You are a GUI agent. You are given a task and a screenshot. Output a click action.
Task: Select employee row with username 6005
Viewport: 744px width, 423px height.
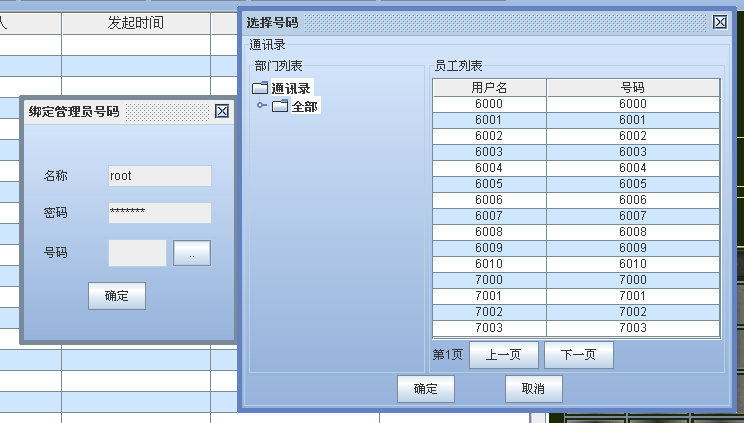[x=489, y=184]
